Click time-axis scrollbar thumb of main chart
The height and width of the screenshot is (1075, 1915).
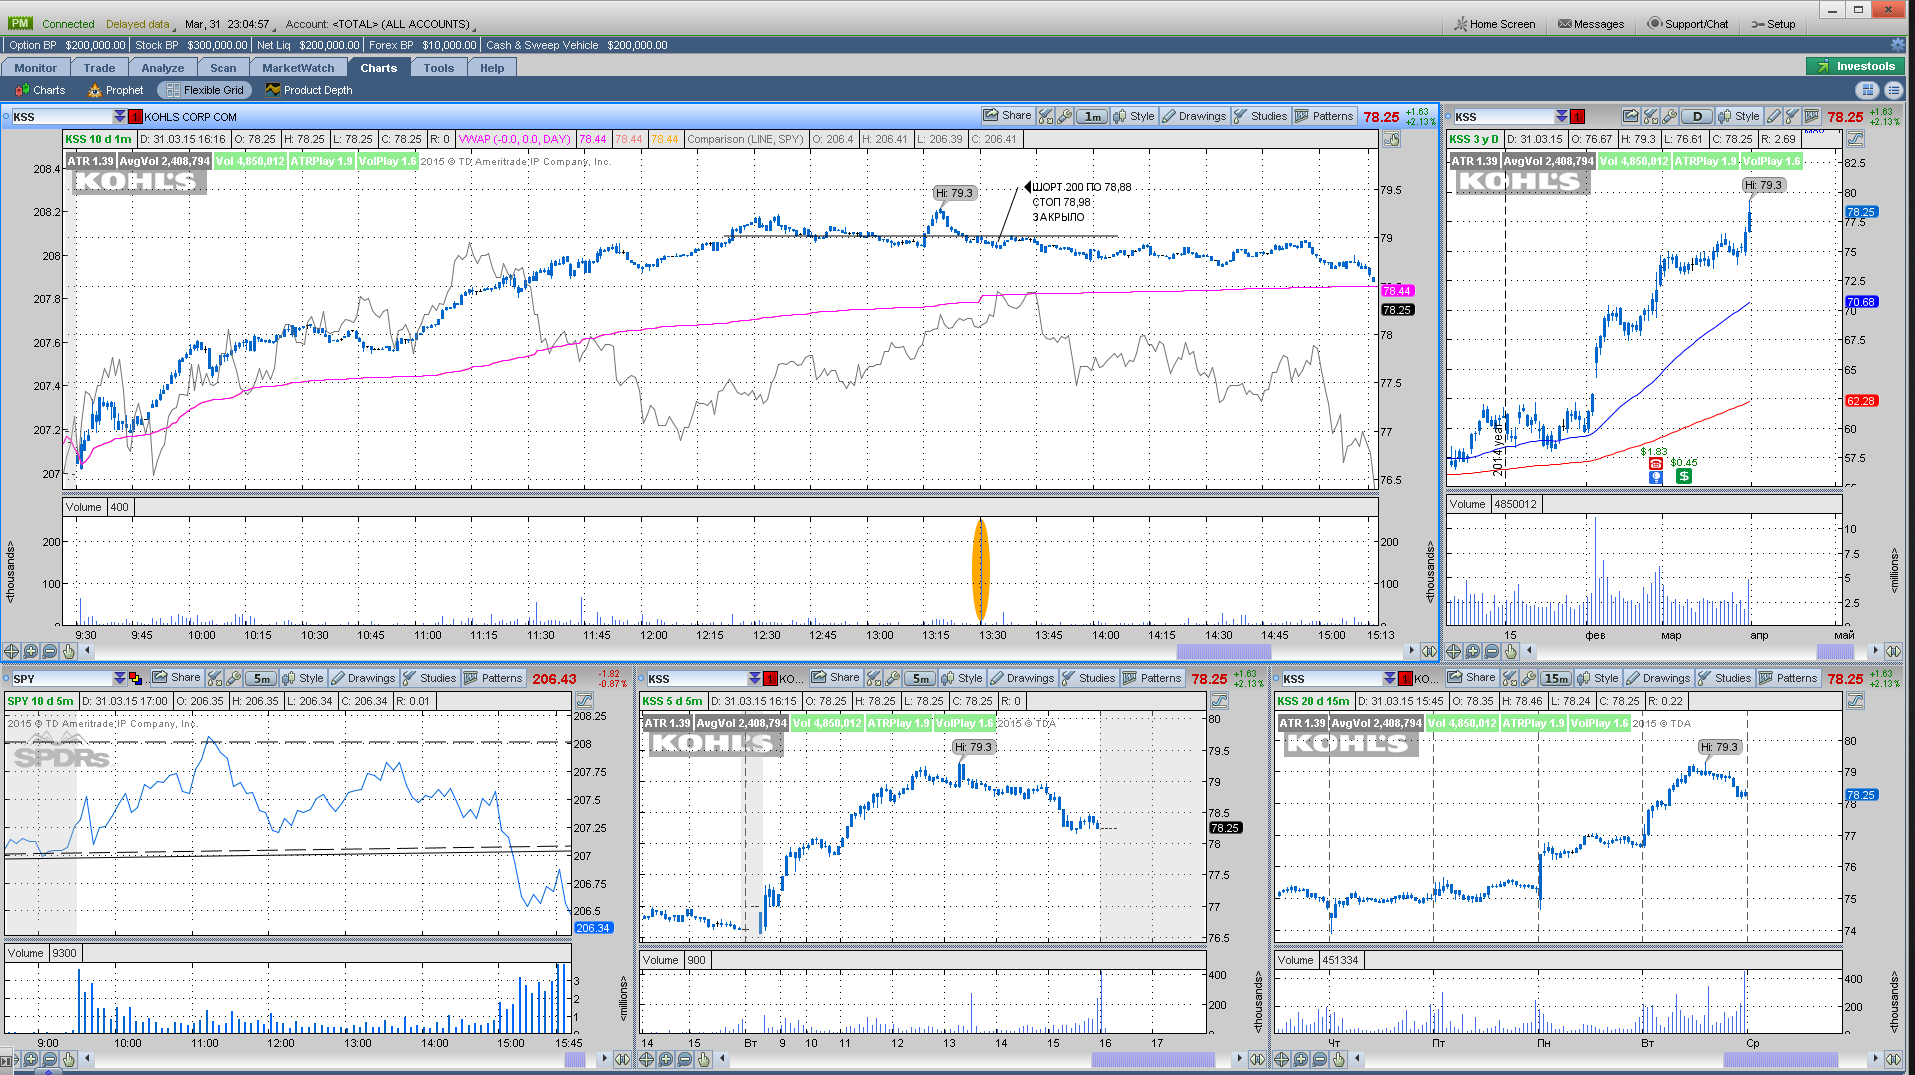1223,651
